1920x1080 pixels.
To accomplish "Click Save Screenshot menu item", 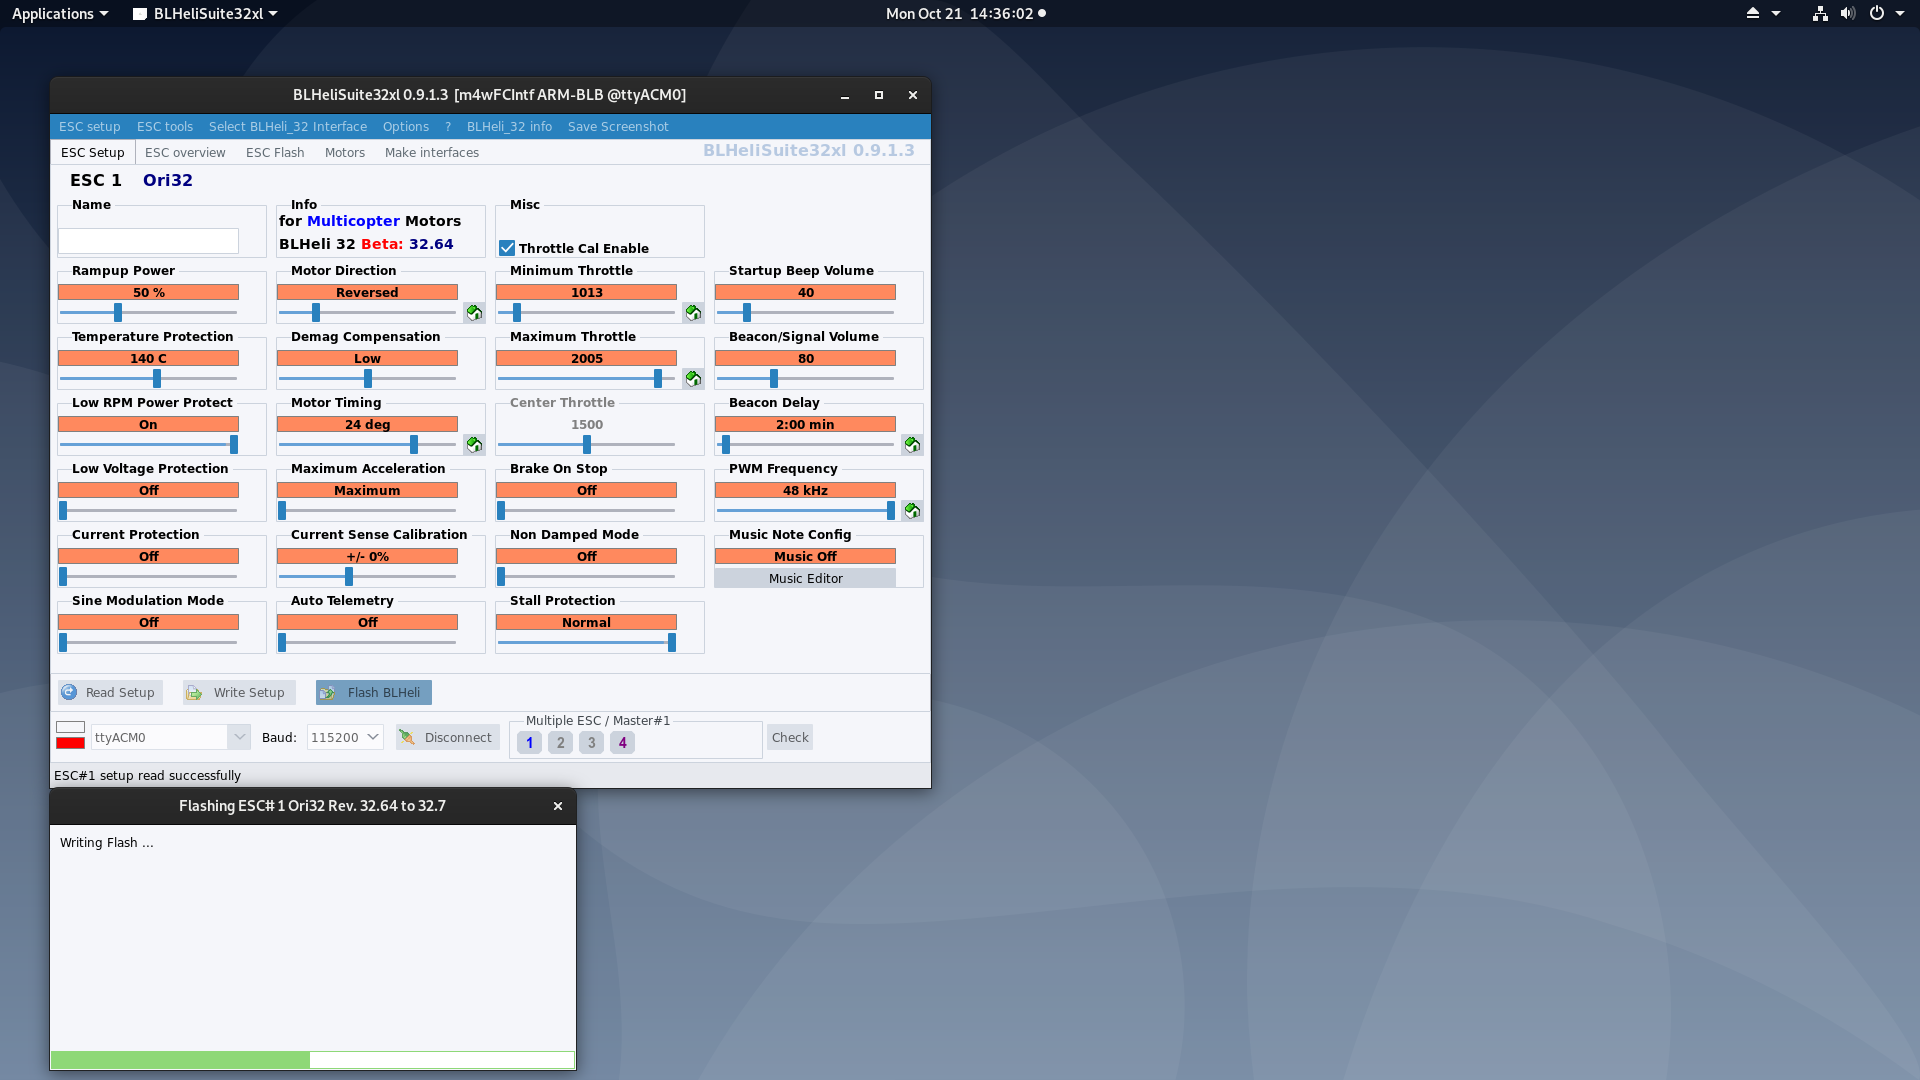I will tap(618, 127).
